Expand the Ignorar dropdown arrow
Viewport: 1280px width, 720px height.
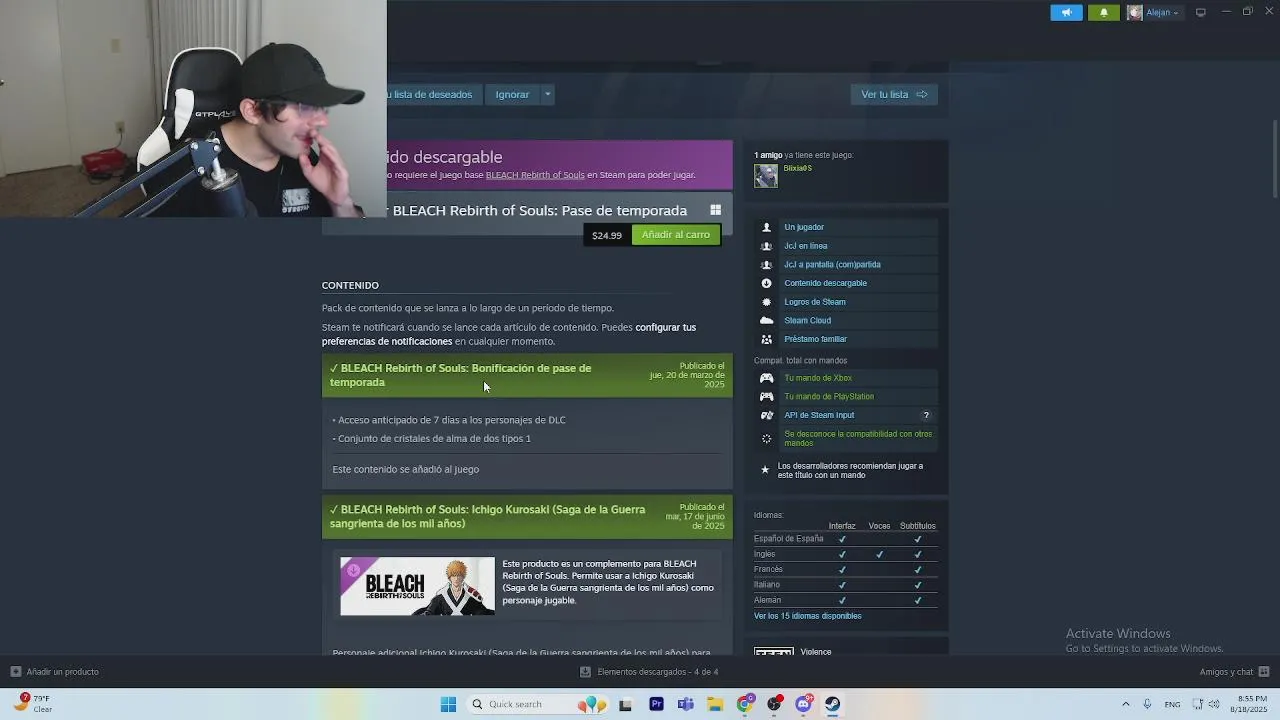pyautogui.click(x=547, y=94)
